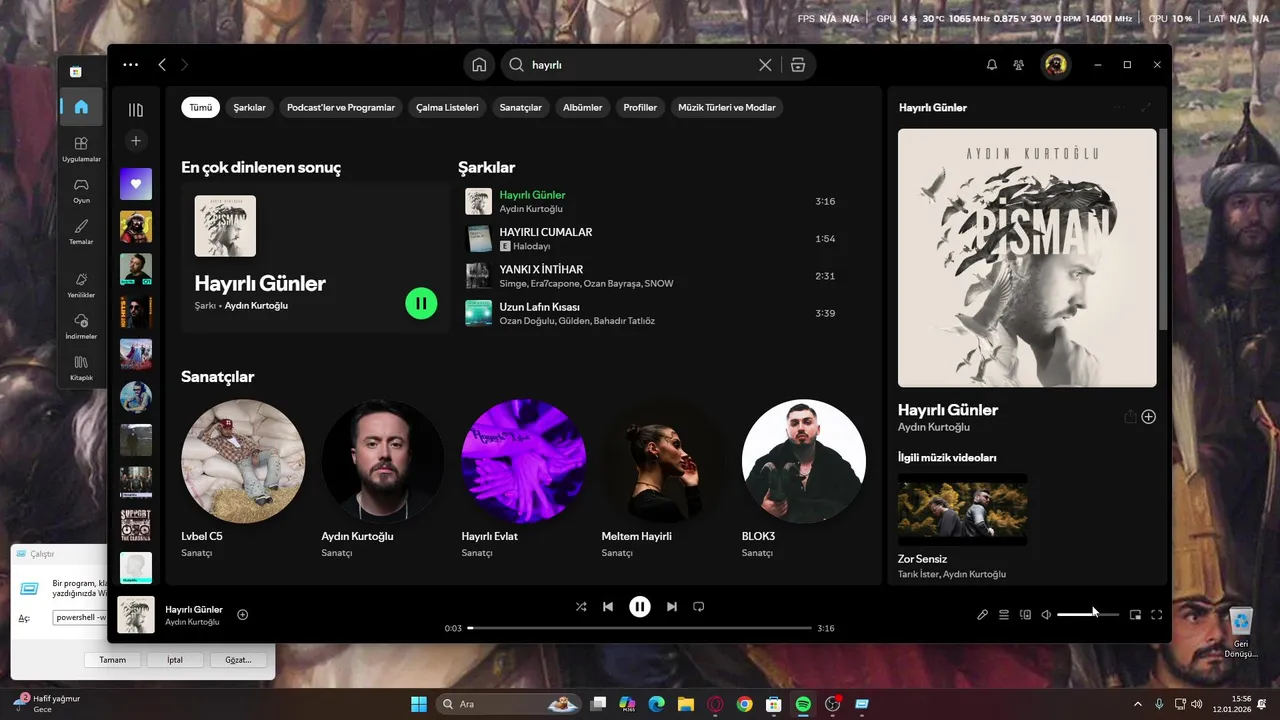Open Hayırlı Evlat artist card
Screen dimensions: 1280x720
[x=523, y=480]
